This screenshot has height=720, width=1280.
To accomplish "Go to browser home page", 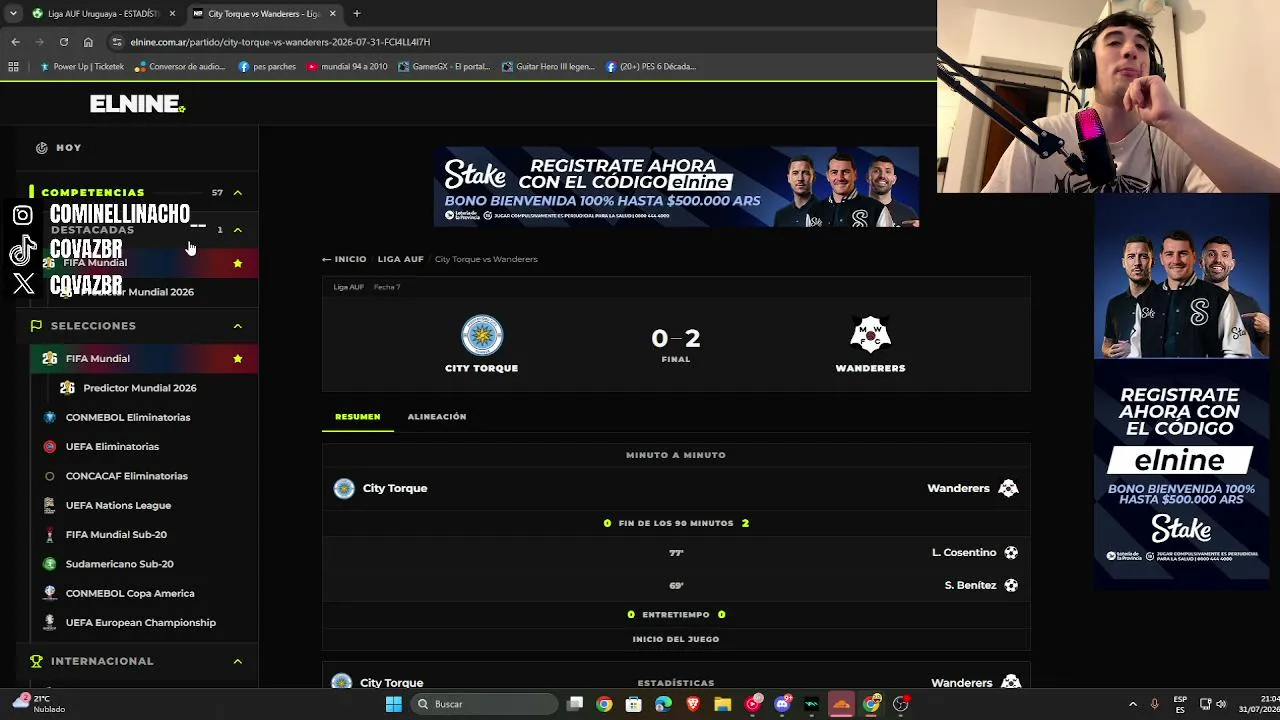I will [x=88, y=42].
